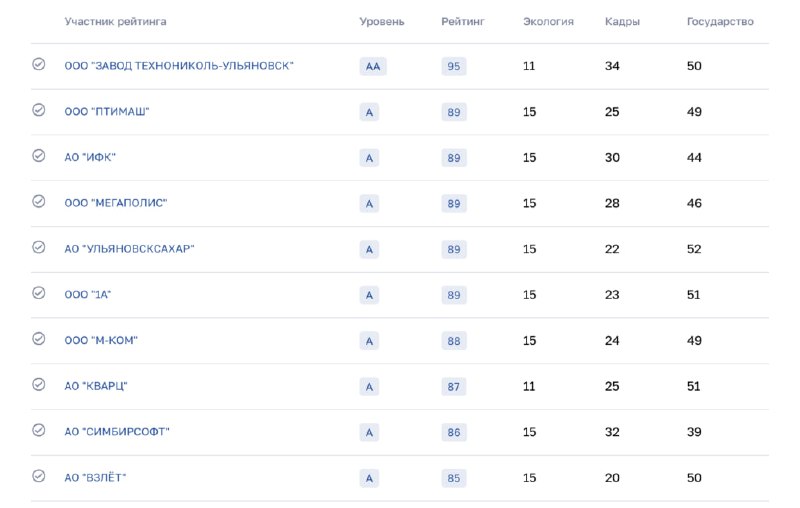Image resolution: width=800 pixels, height=508 pixels.
Task: Click check icon beside ООО "МЕГАПОЛИС"
Action: [x=39, y=201]
